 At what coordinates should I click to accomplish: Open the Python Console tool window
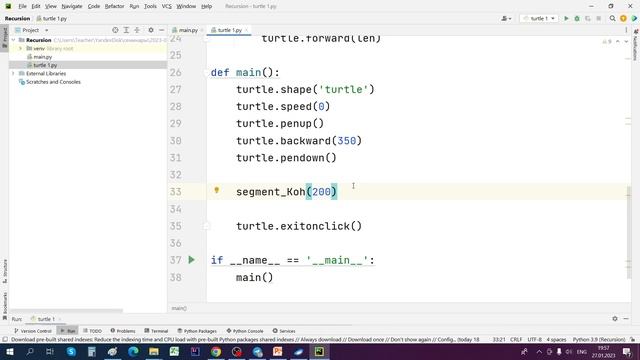coord(245,331)
